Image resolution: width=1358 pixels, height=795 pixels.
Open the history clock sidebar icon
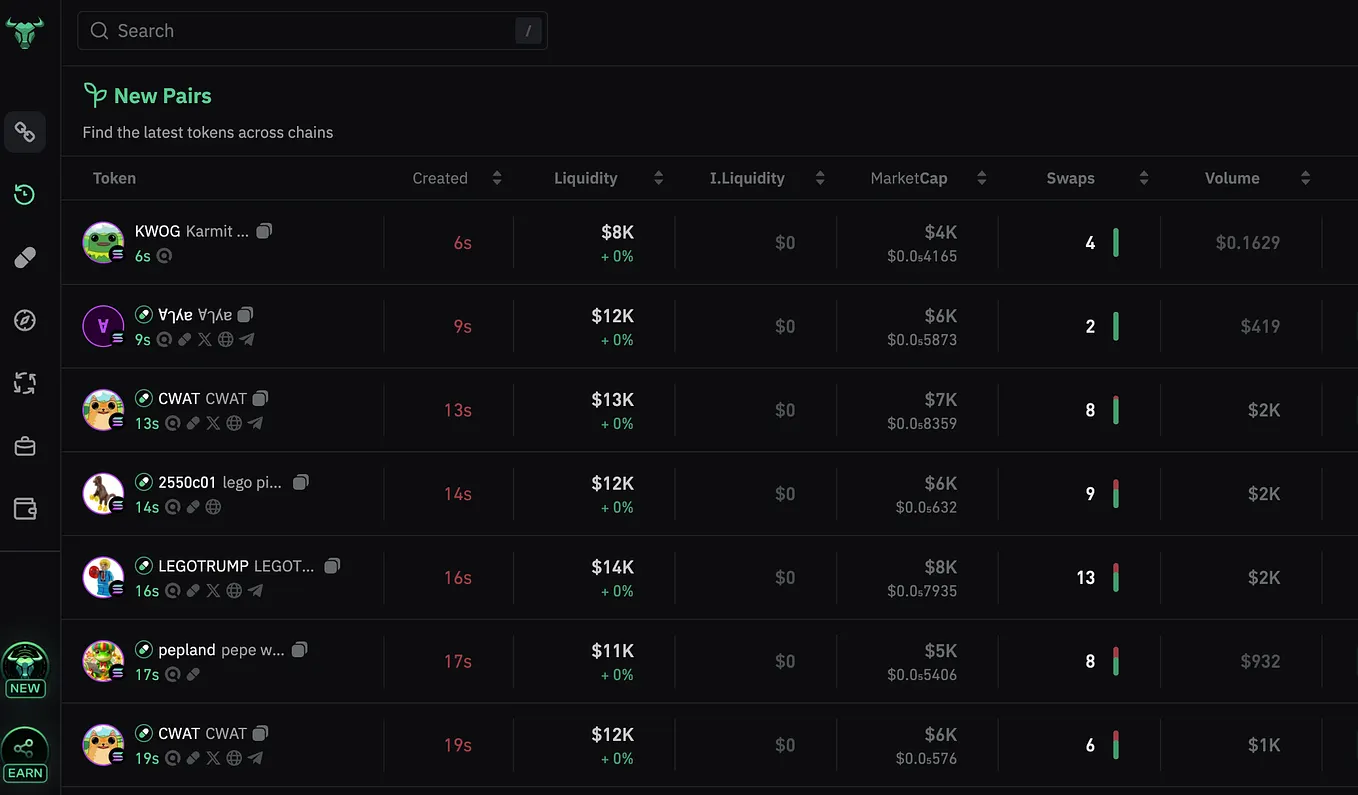[25, 195]
